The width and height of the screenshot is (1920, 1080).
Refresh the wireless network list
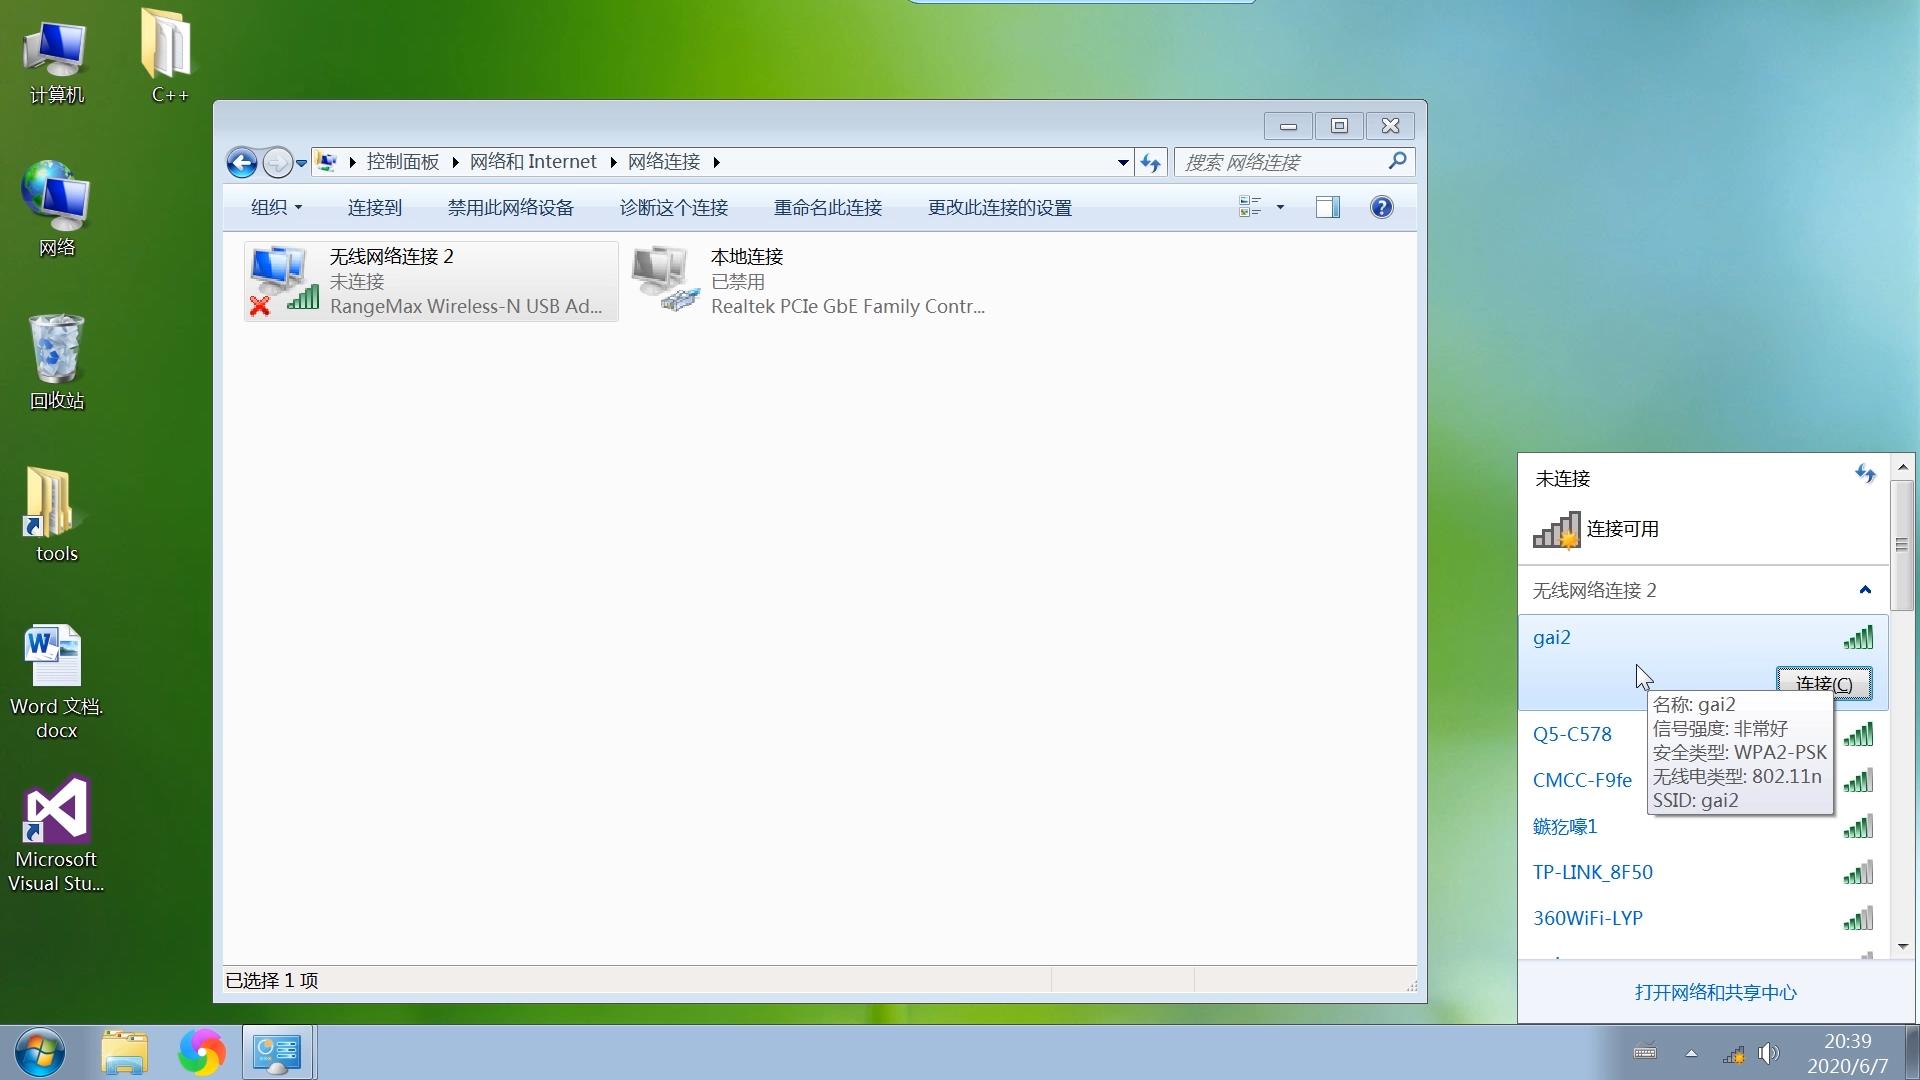(x=1865, y=474)
